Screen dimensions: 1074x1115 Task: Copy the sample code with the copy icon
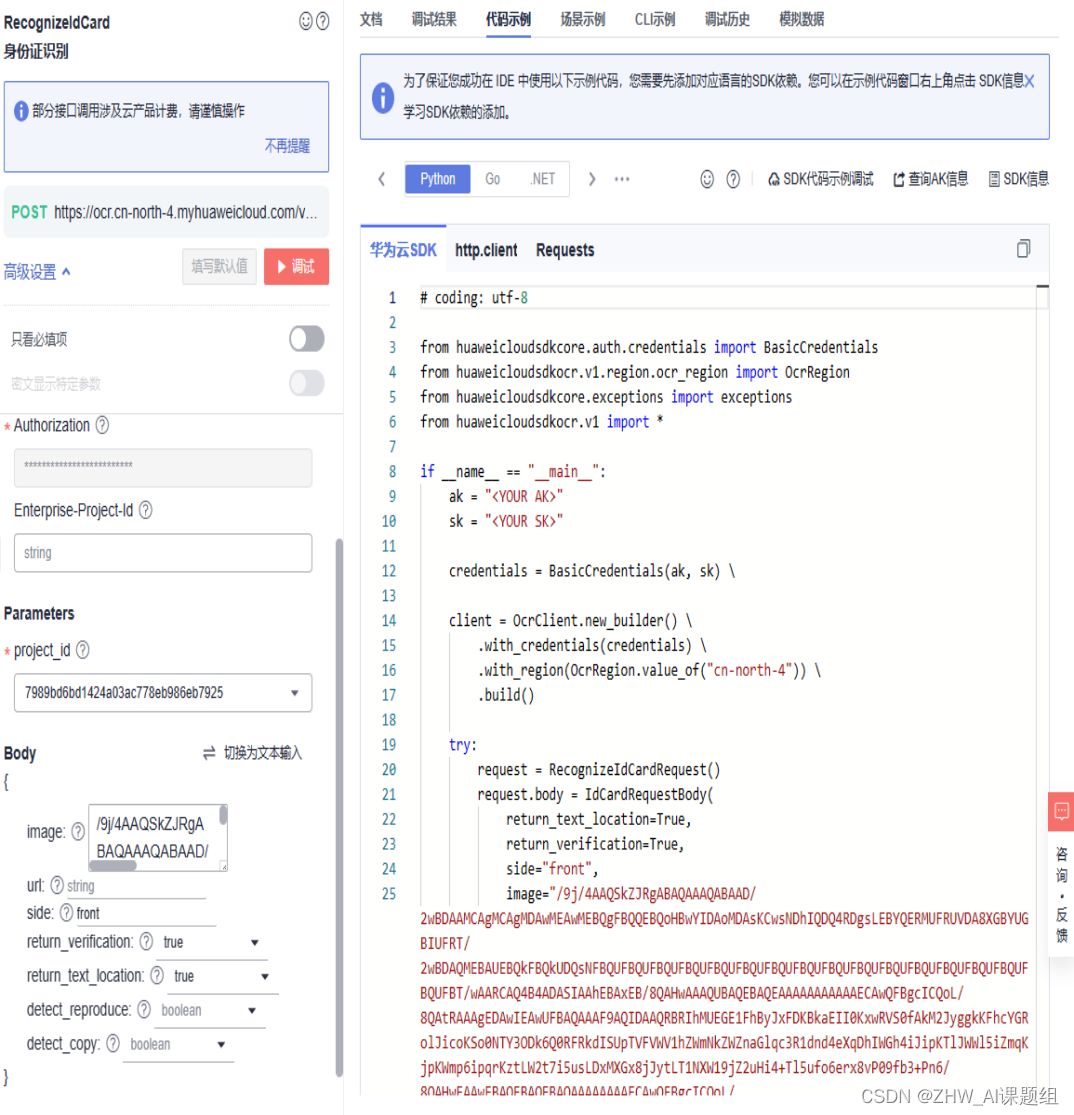click(1024, 248)
